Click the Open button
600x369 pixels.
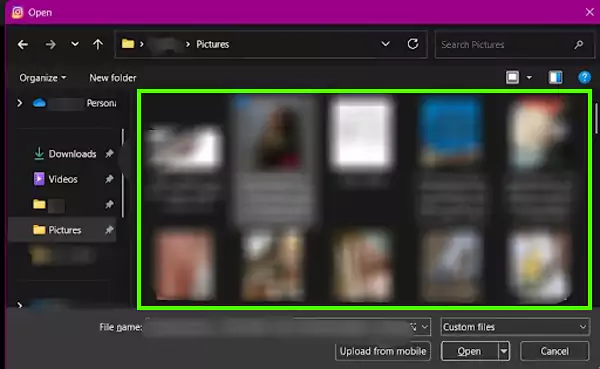[x=469, y=351]
